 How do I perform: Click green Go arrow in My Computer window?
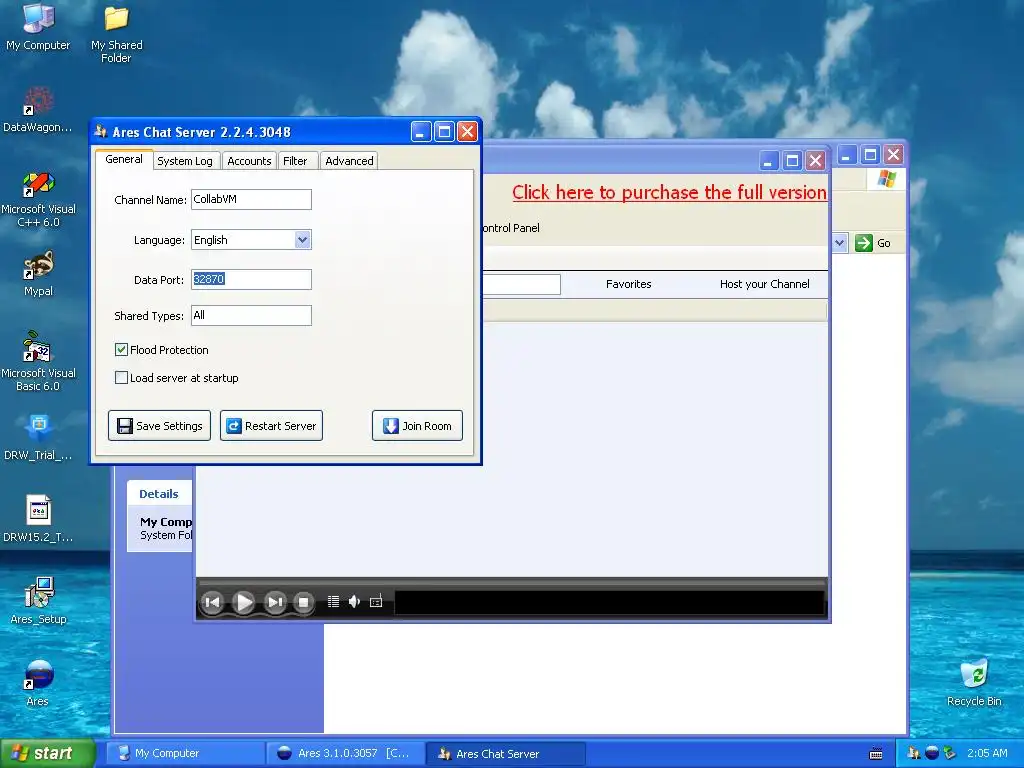coord(863,243)
